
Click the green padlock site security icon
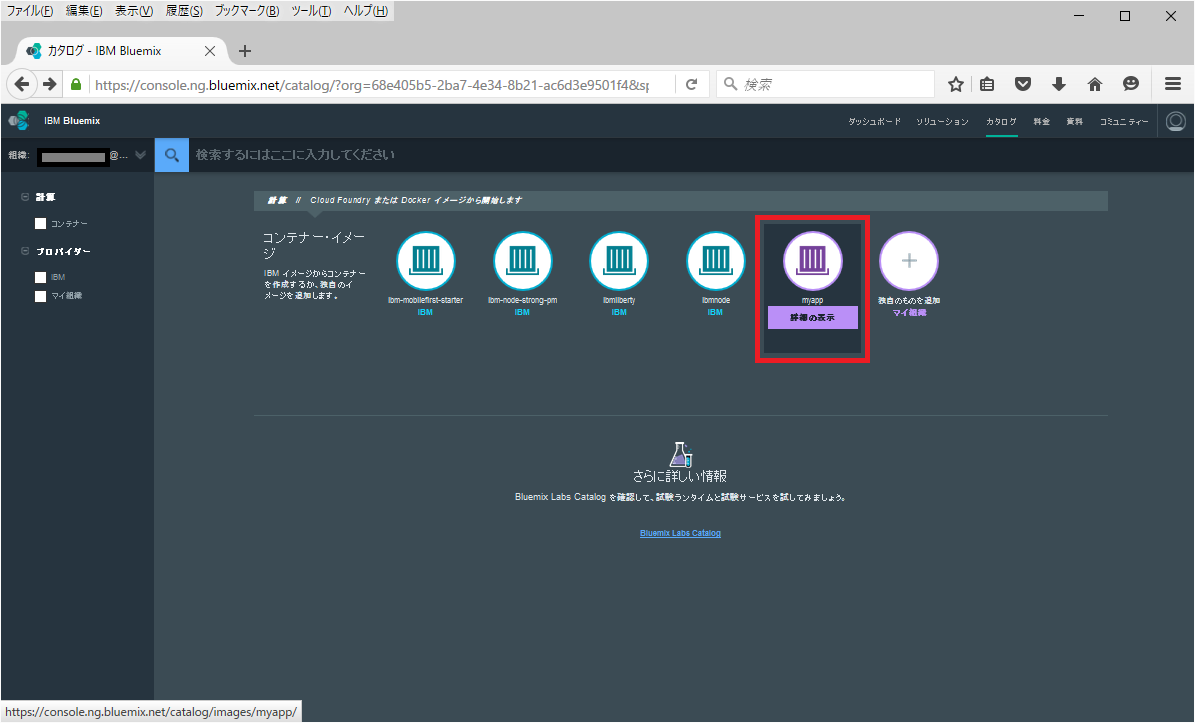76,84
